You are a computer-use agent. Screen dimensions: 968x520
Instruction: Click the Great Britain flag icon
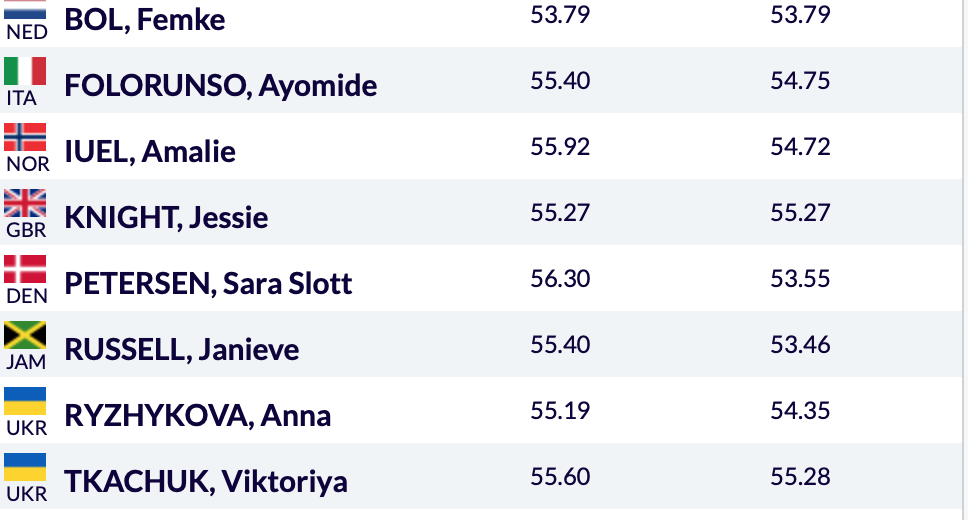25,203
